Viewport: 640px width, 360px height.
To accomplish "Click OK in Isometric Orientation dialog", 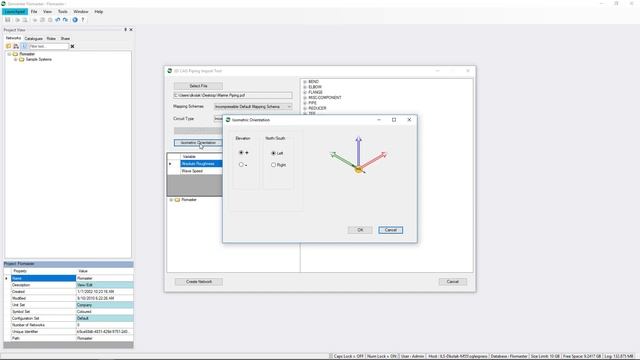I will pyautogui.click(x=360, y=230).
